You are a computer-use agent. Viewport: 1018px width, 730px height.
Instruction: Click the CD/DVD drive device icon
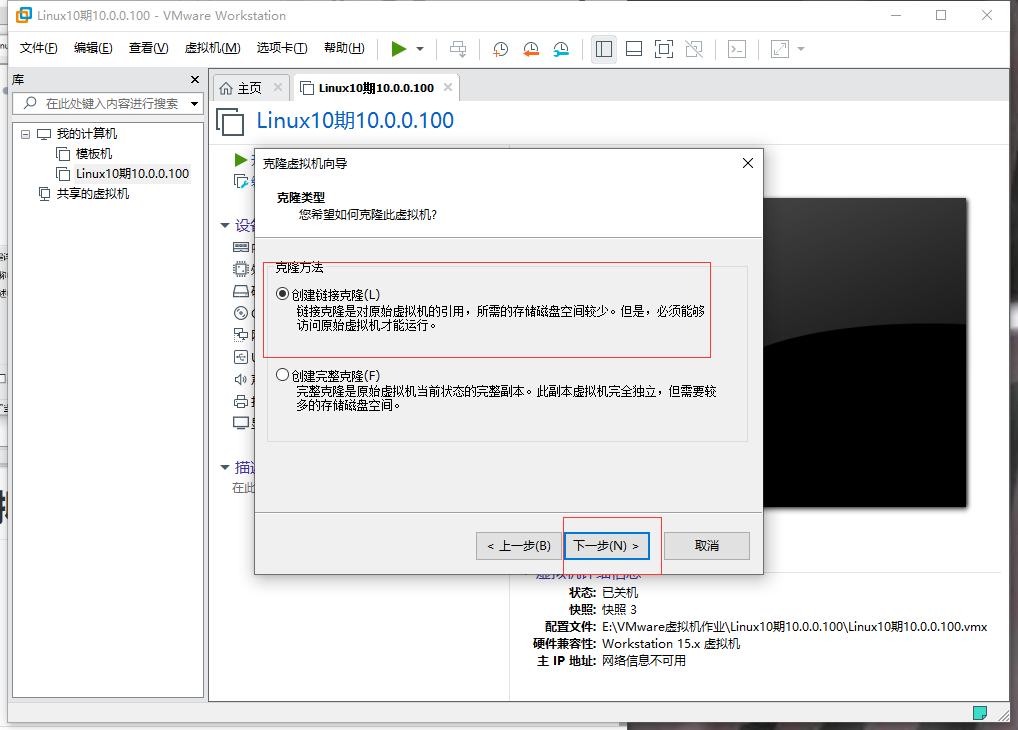point(241,313)
